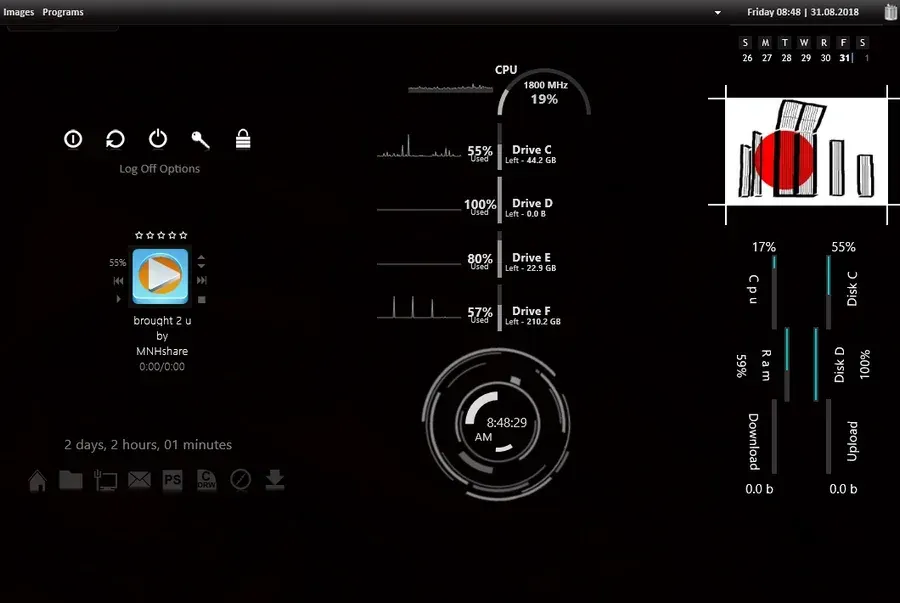This screenshot has width=900, height=603.
Task: Open the Programs menu
Action: pos(63,12)
